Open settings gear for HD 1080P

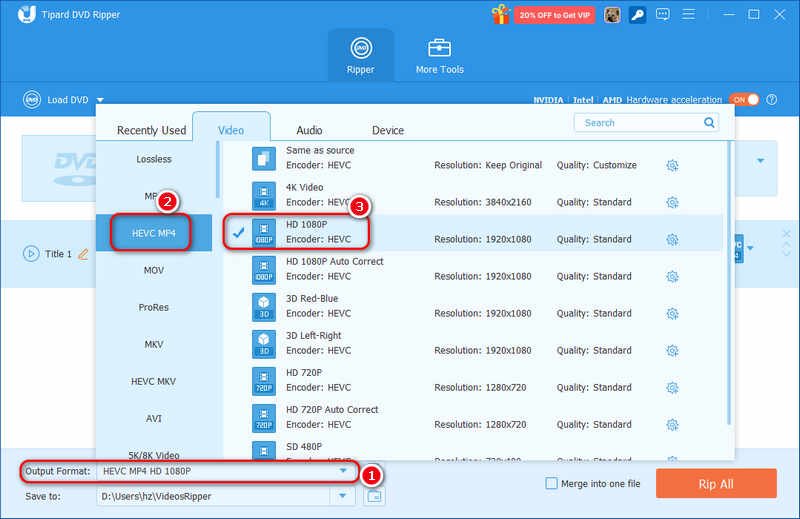point(672,240)
